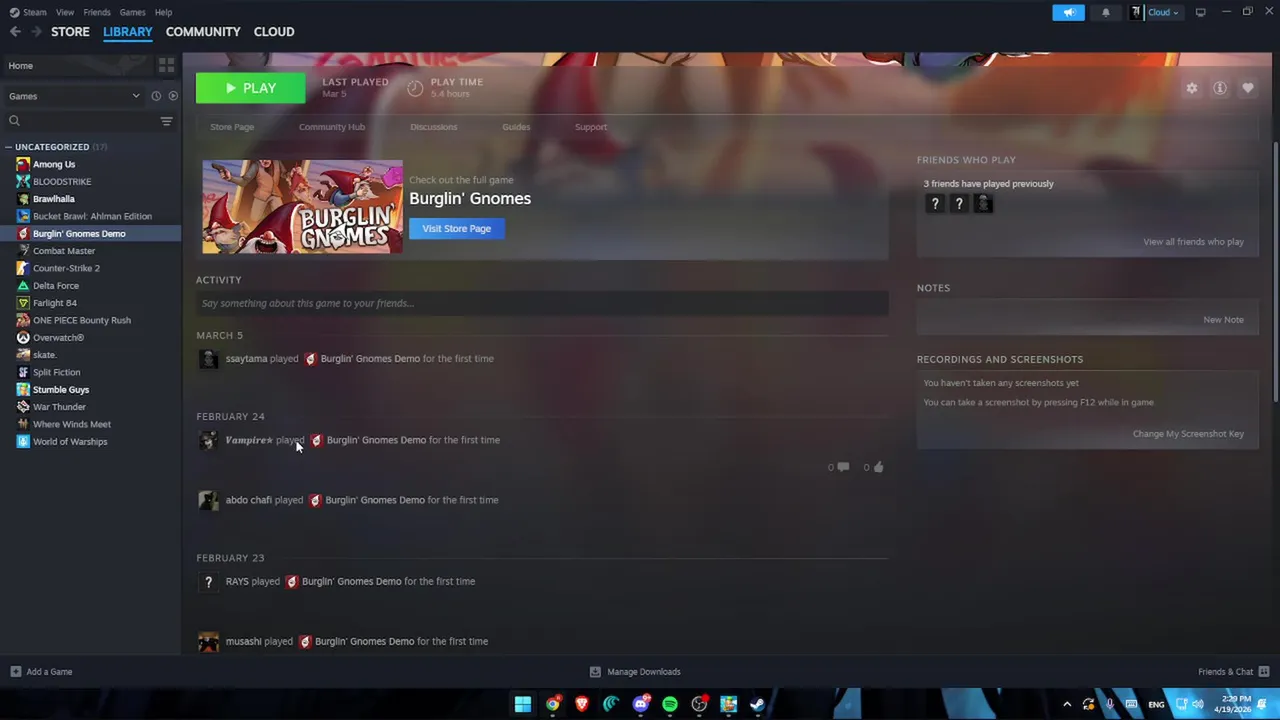This screenshot has width=1280, height=720.
Task: Click the Among Us game icon
Action: click(x=23, y=164)
